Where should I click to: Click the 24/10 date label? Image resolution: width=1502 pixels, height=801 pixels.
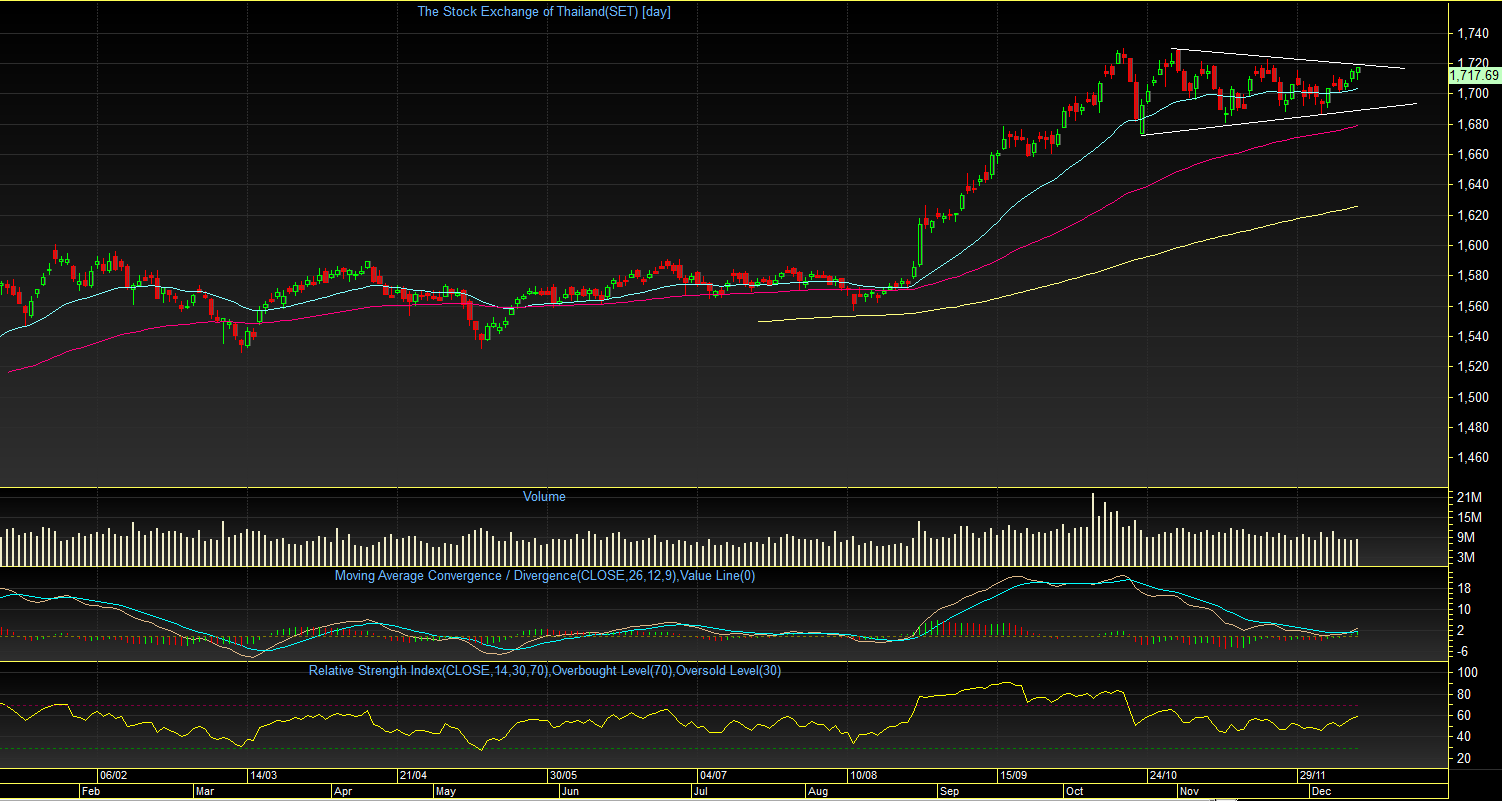(x=1163, y=775)
